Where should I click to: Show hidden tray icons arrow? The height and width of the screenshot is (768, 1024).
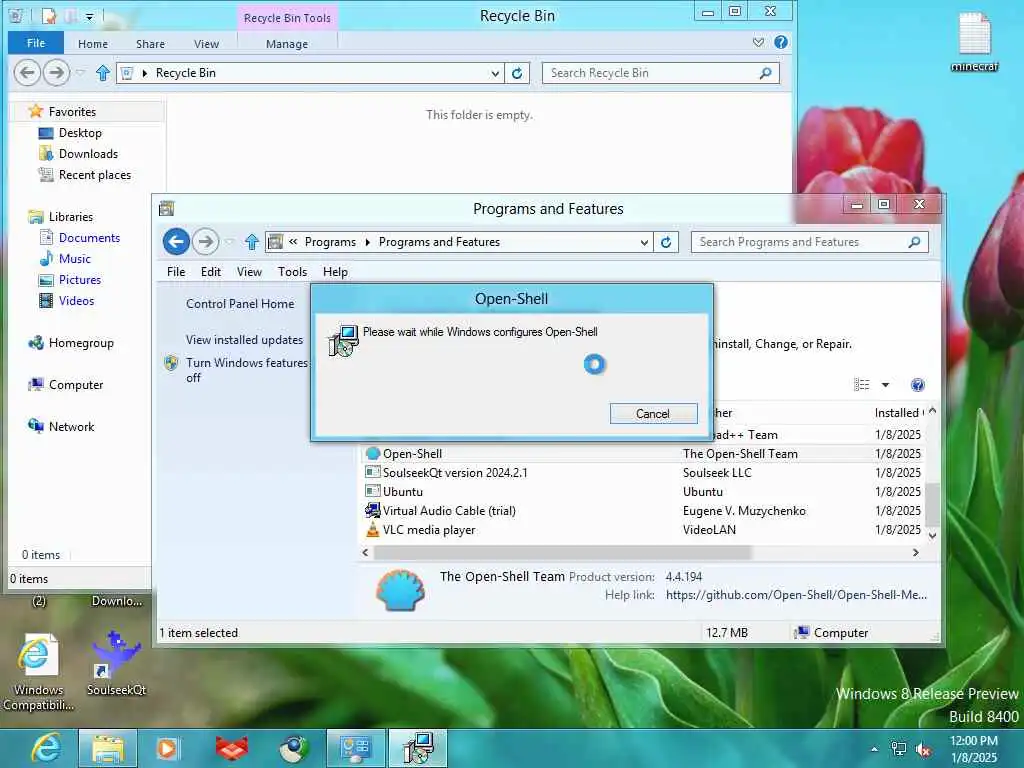point(874,749)
